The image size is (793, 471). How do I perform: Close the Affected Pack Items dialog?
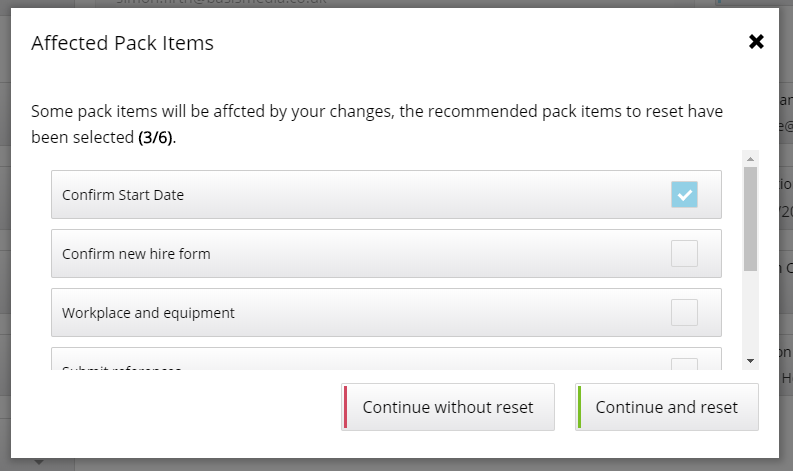756,42
